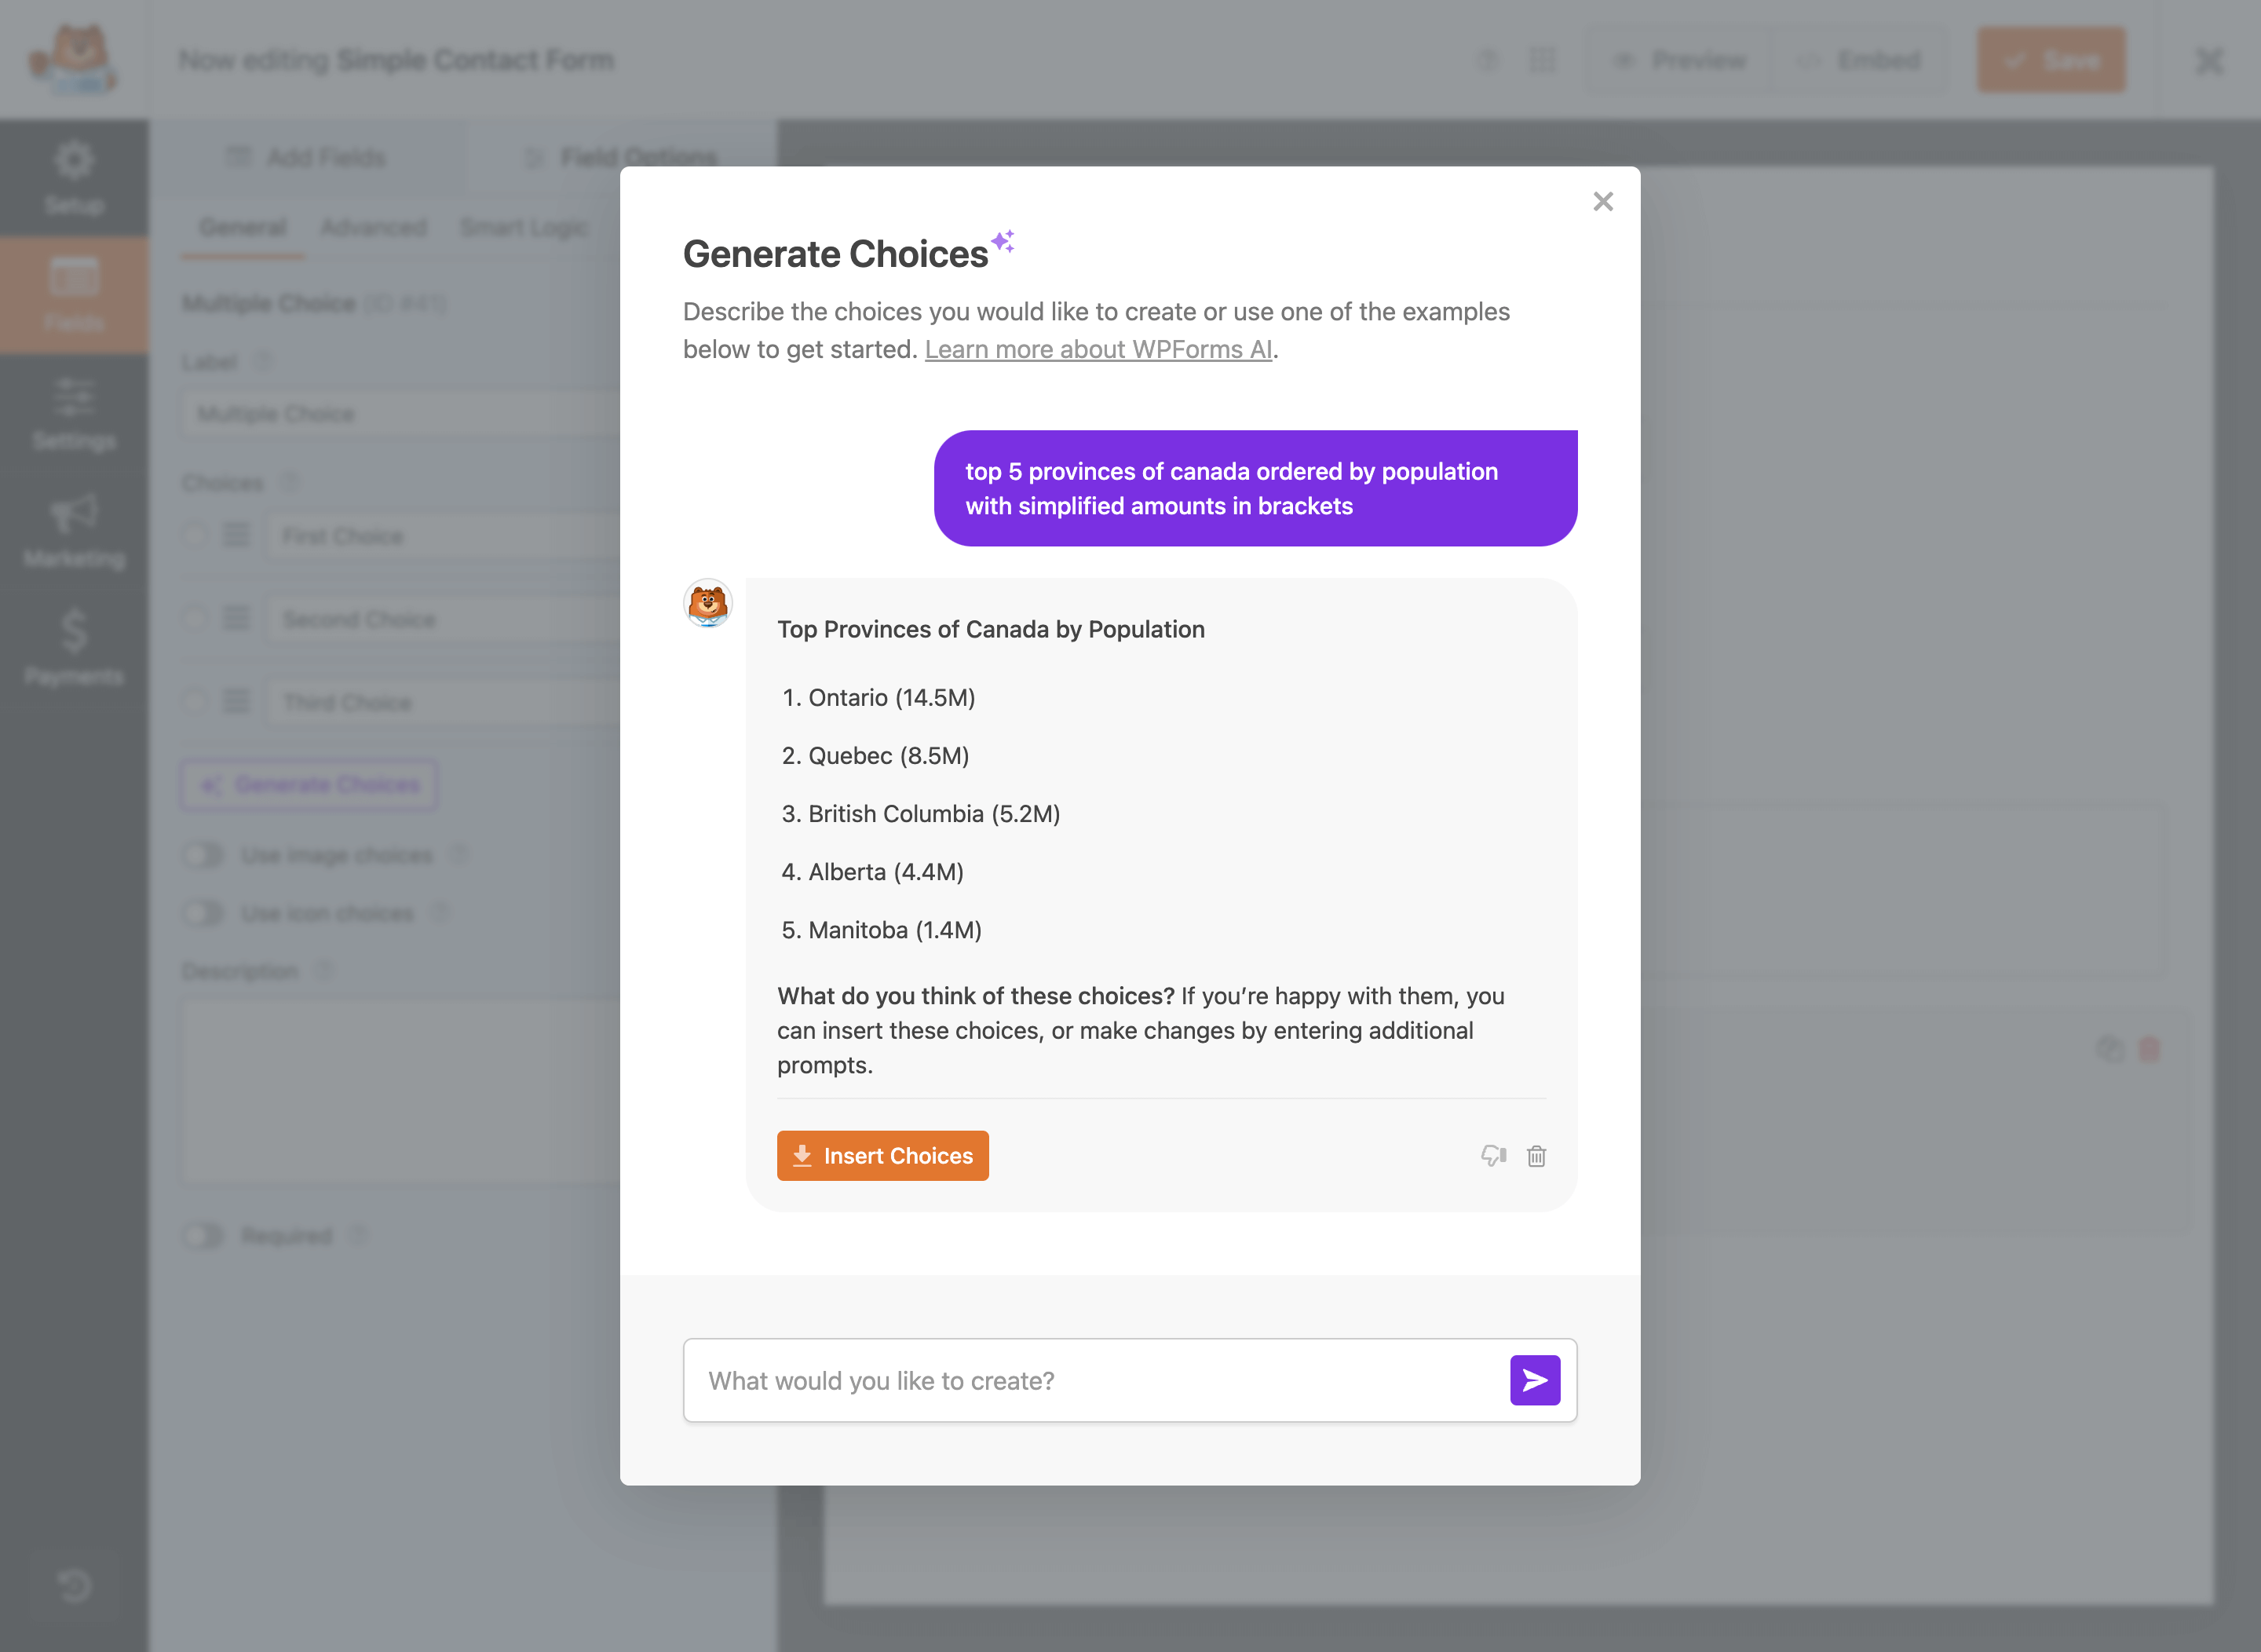Click the revisions history icon bottom-left
Screen dimensions: 2261x1652
tap(74, 1585)
